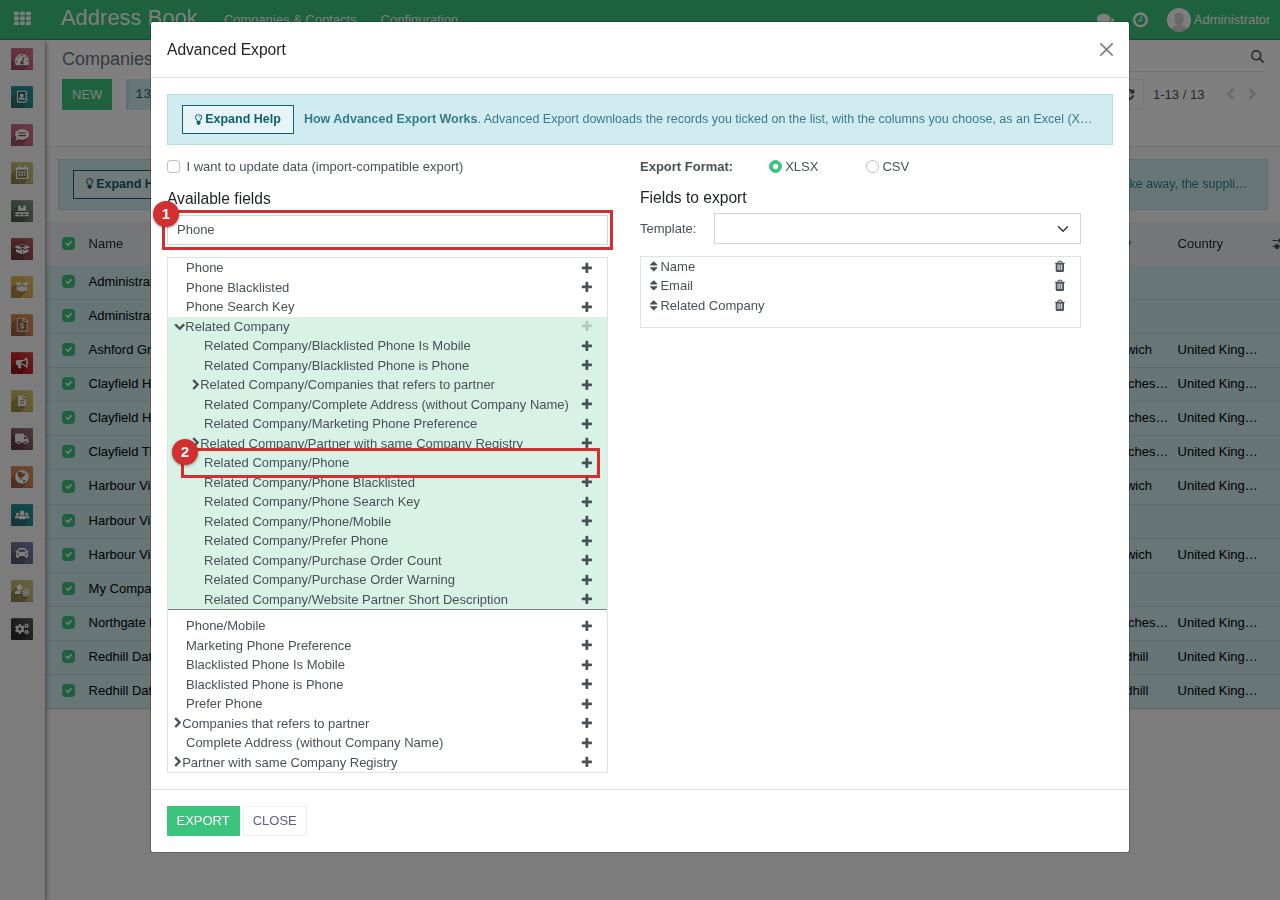Open the activities clock icon
1280x900 pixels.
coord(1139,19)
